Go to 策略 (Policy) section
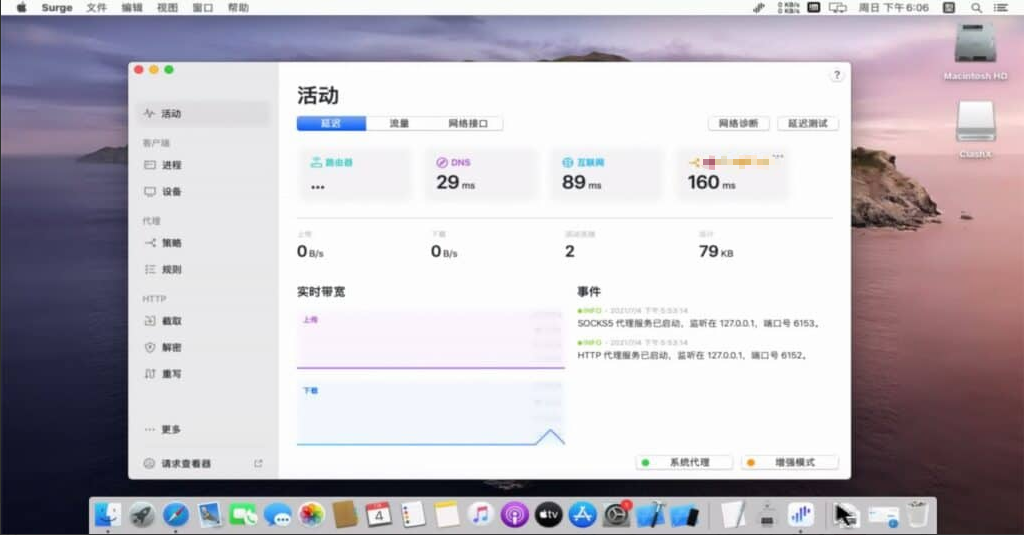The width and height of the screenshot is (1024, 535). tap(171, 243)
